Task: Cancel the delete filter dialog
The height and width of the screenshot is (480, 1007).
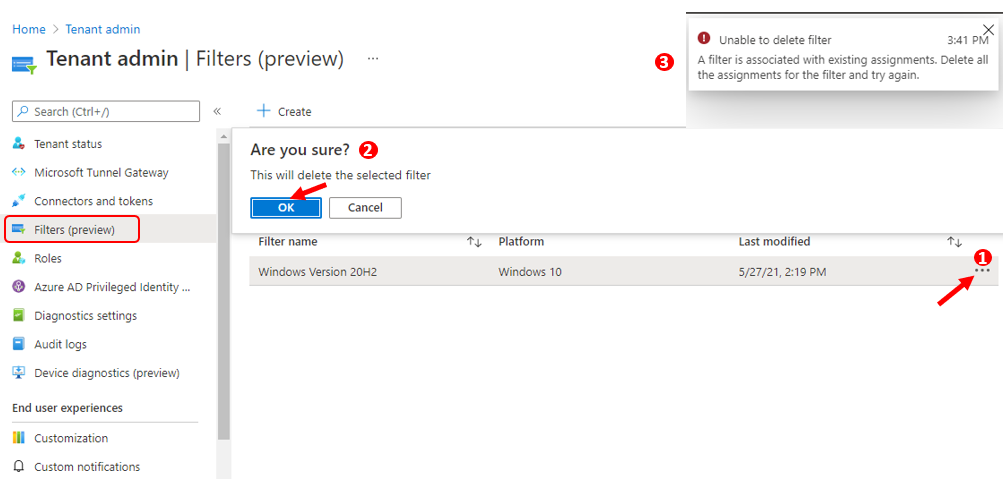Action: click(x=365, y=208)
